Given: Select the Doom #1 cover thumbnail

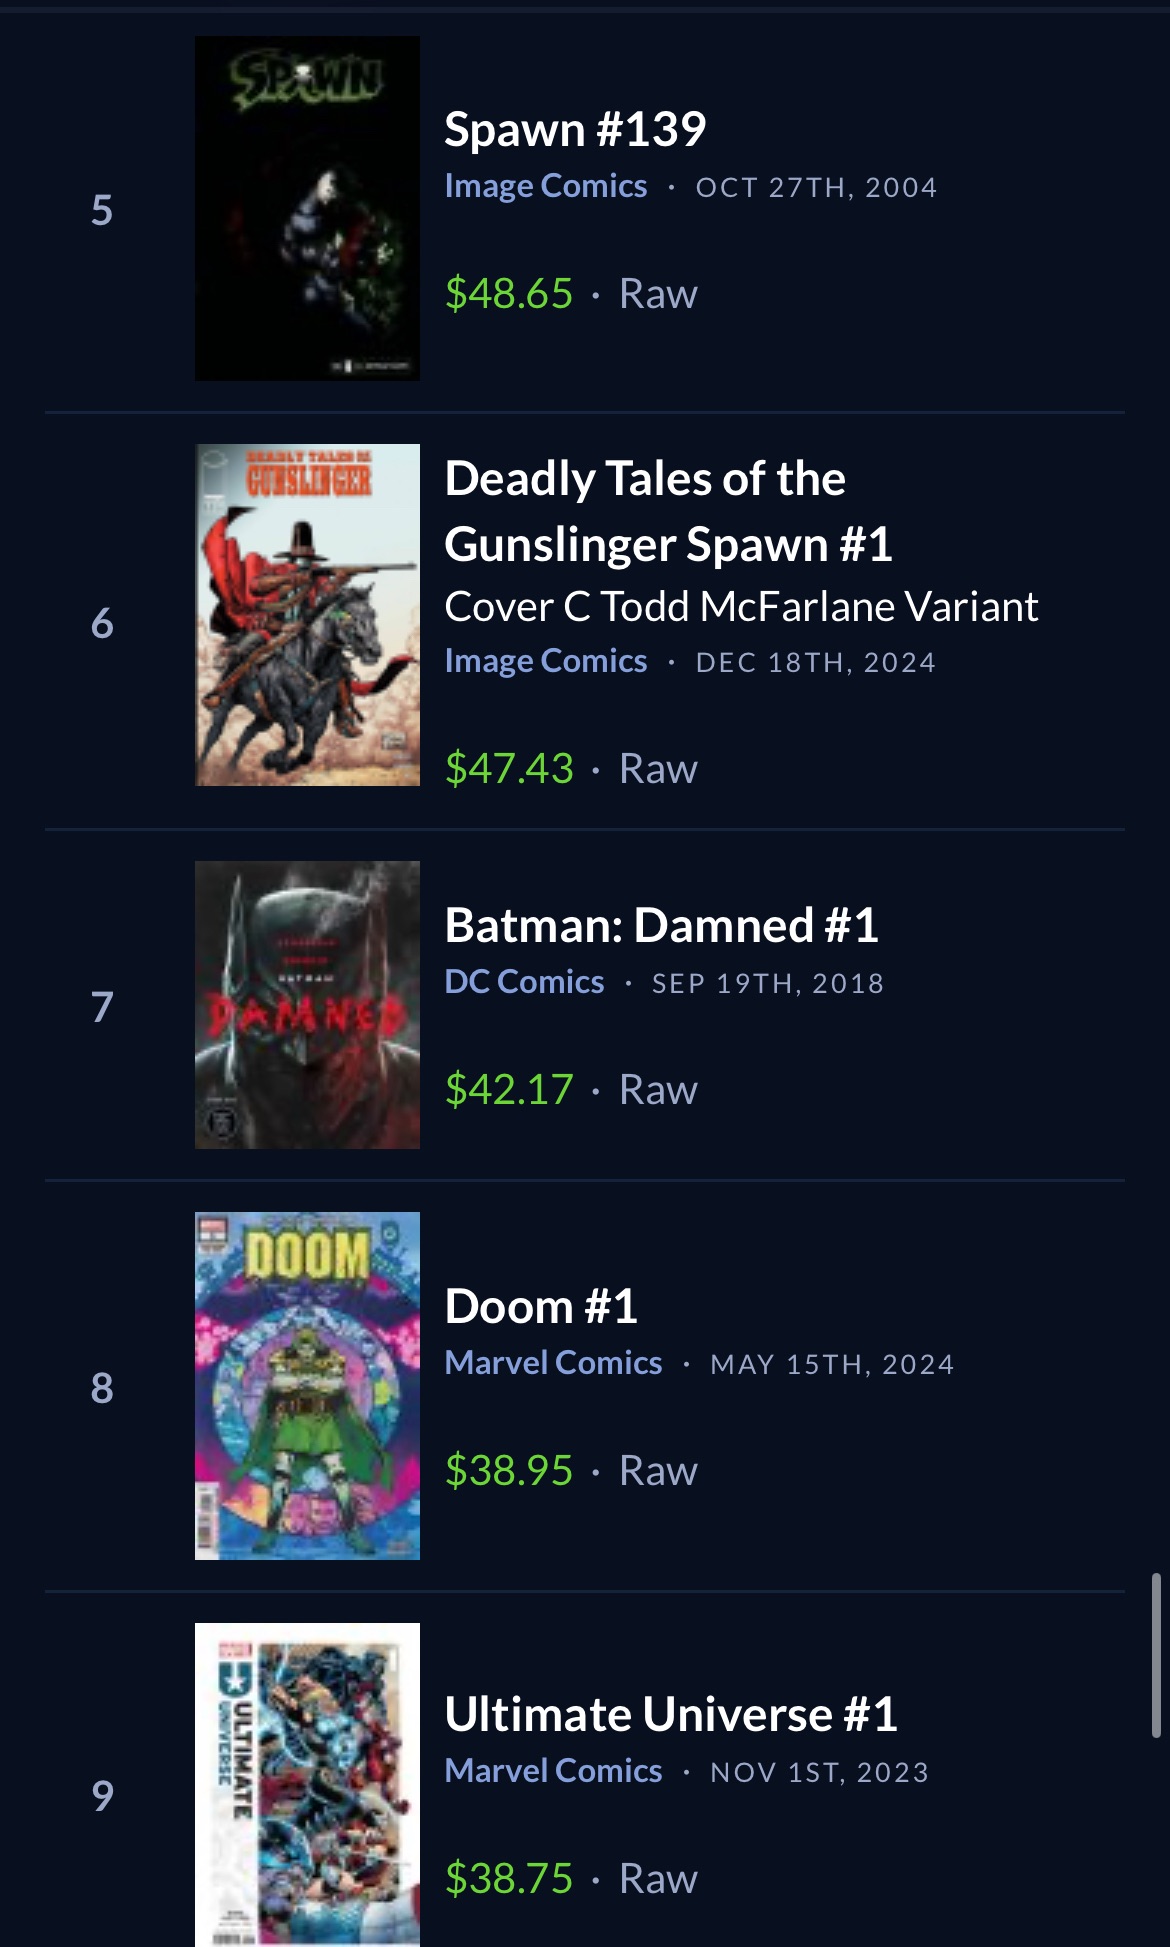Looking at the screenshot, I should [307, 1386].
